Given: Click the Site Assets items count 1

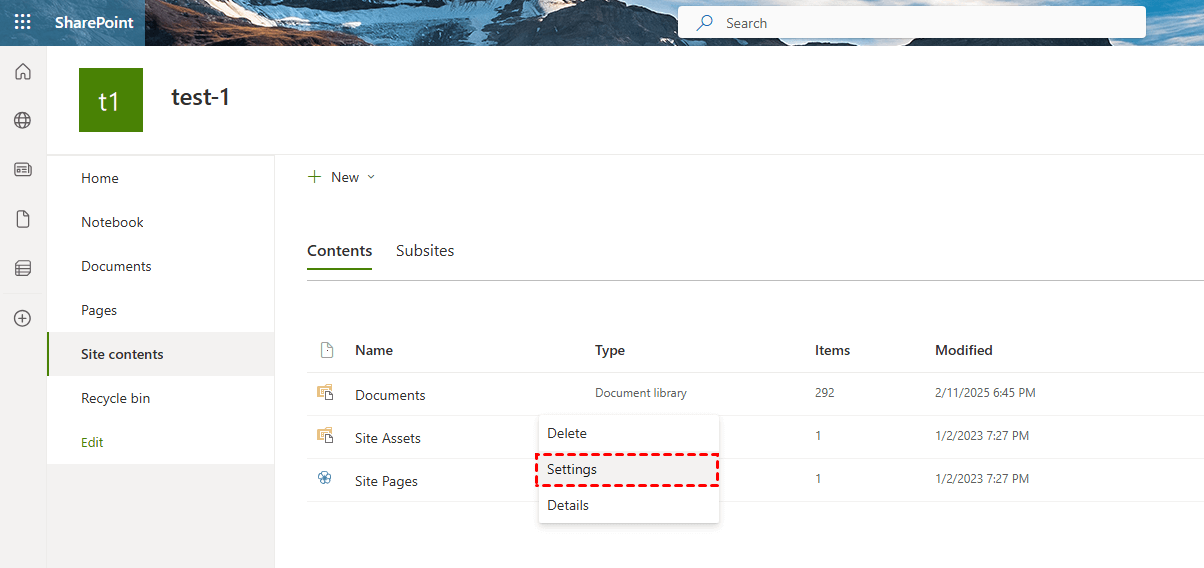Looking at the screenshot, I should pyautogui.click(x=818, y=436).
